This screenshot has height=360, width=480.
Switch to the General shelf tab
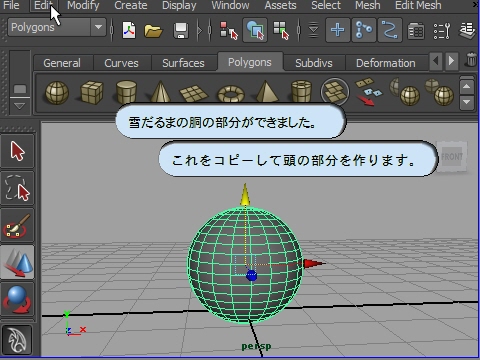click(x=62, y=63)
